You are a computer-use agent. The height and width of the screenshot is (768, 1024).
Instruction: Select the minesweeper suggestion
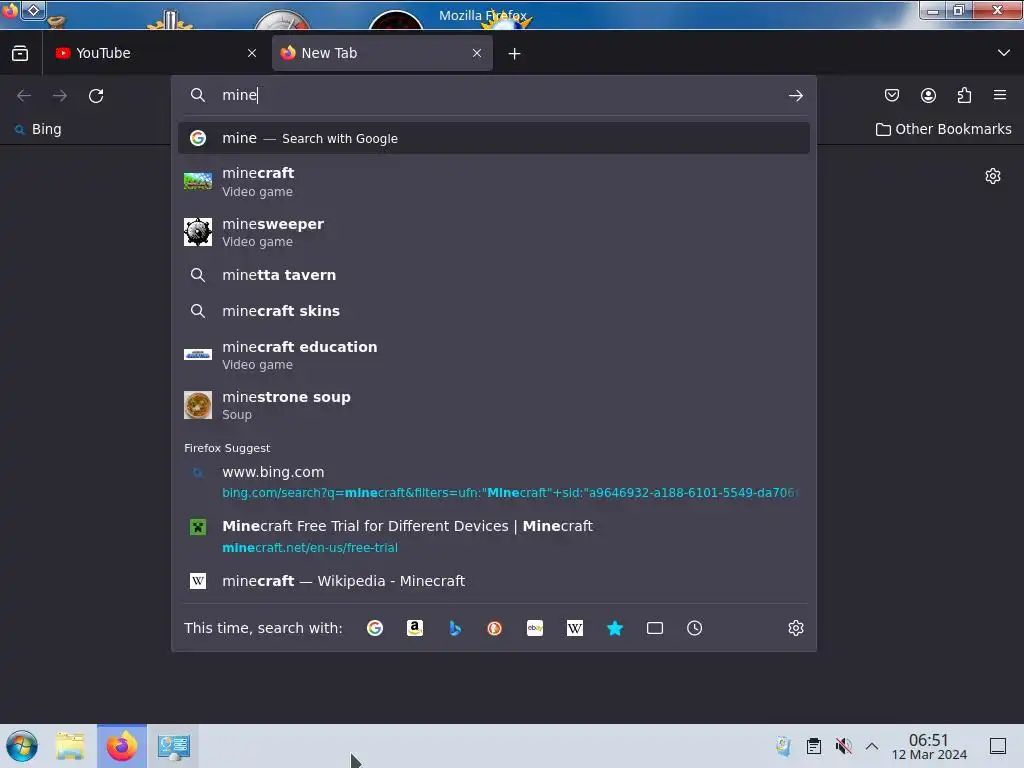click(x=494, y=232)
